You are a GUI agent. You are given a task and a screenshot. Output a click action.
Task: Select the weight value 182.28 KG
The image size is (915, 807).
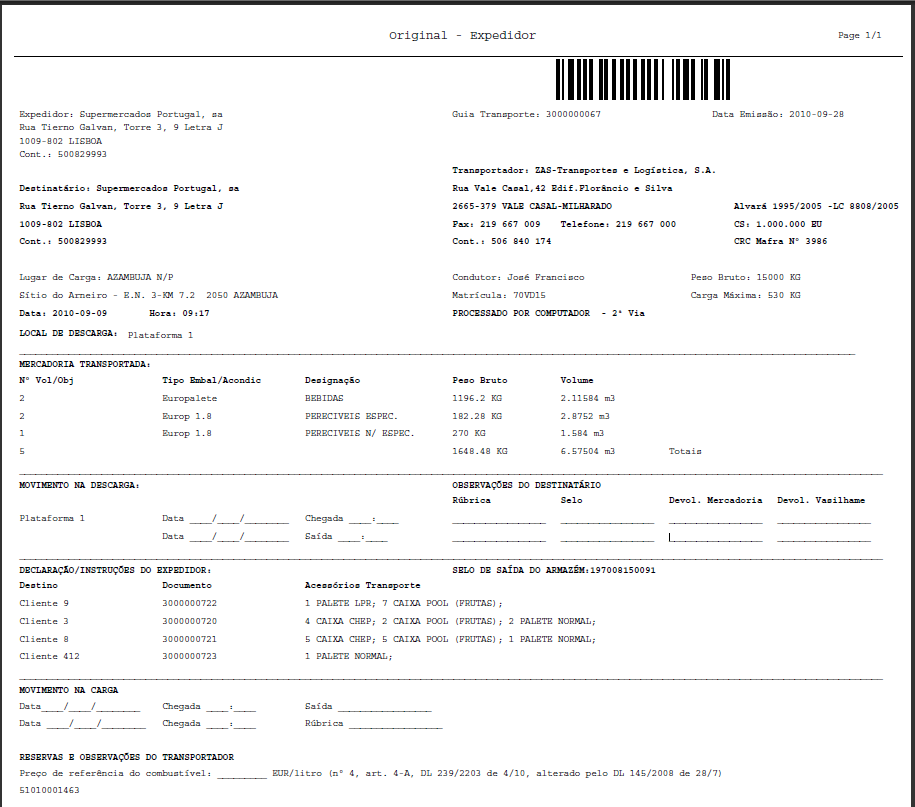[x=477, y=417]
